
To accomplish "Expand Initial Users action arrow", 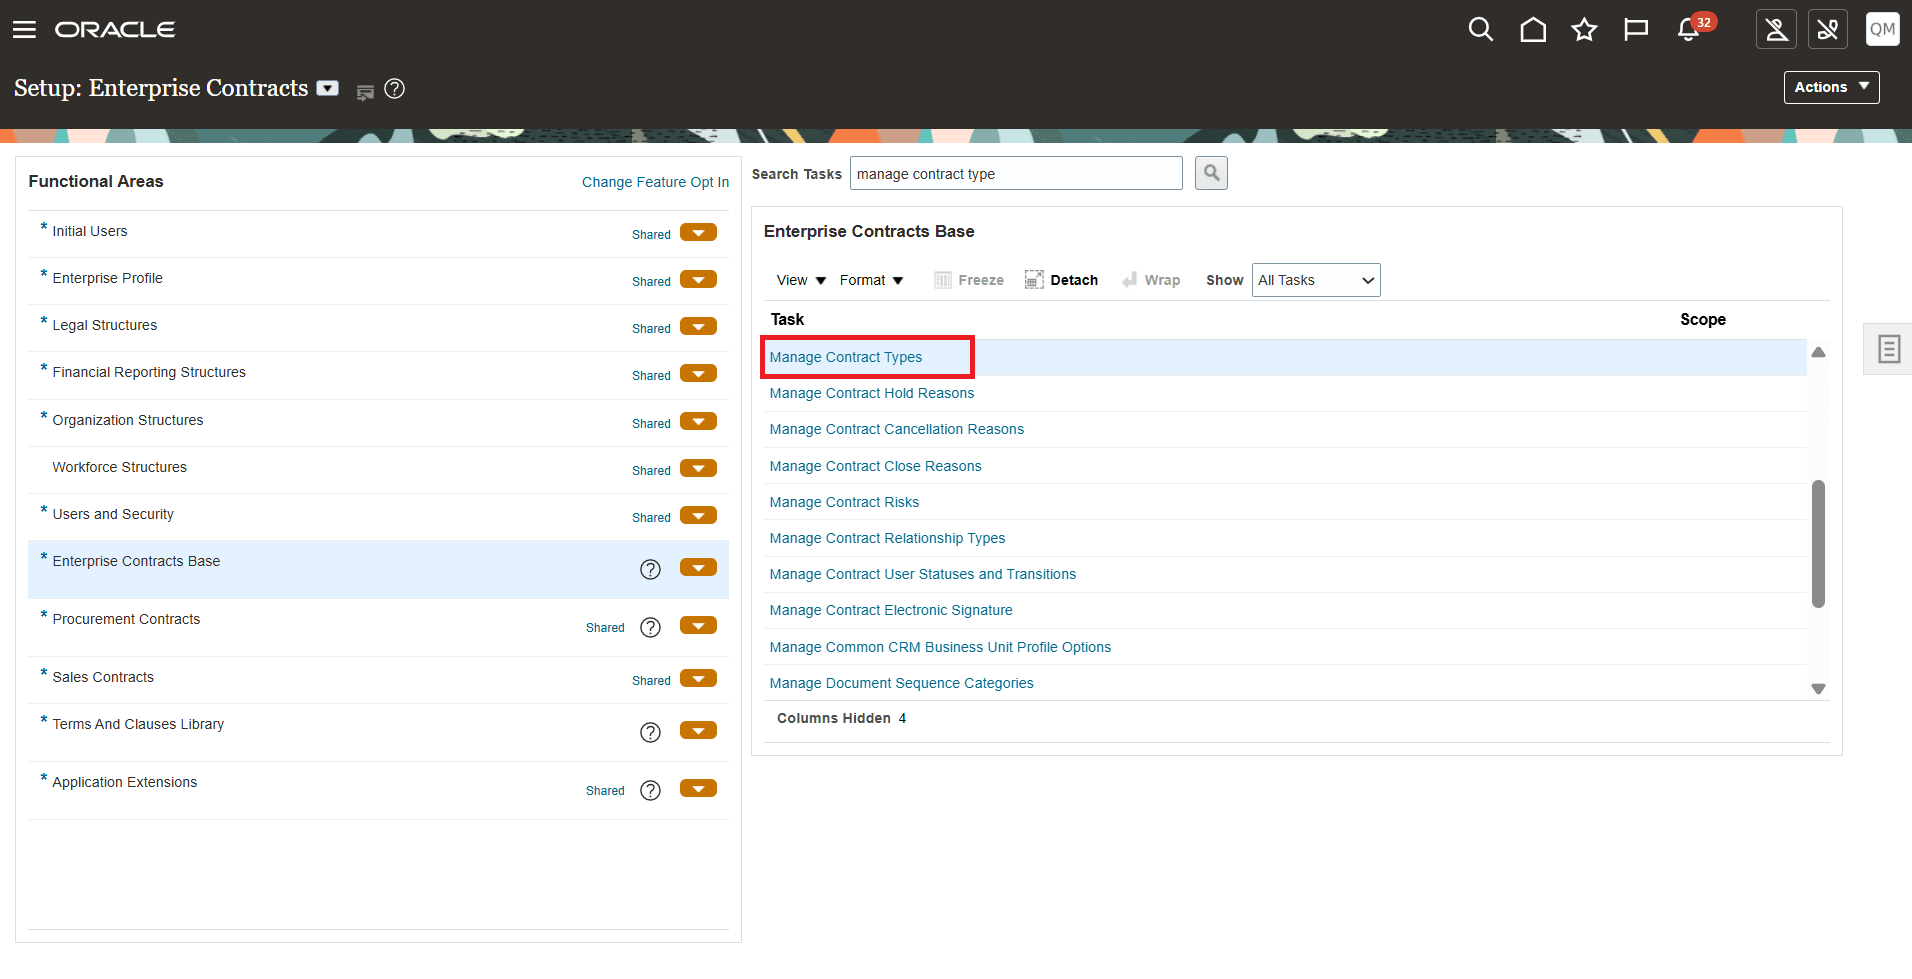I will [698, 232].
